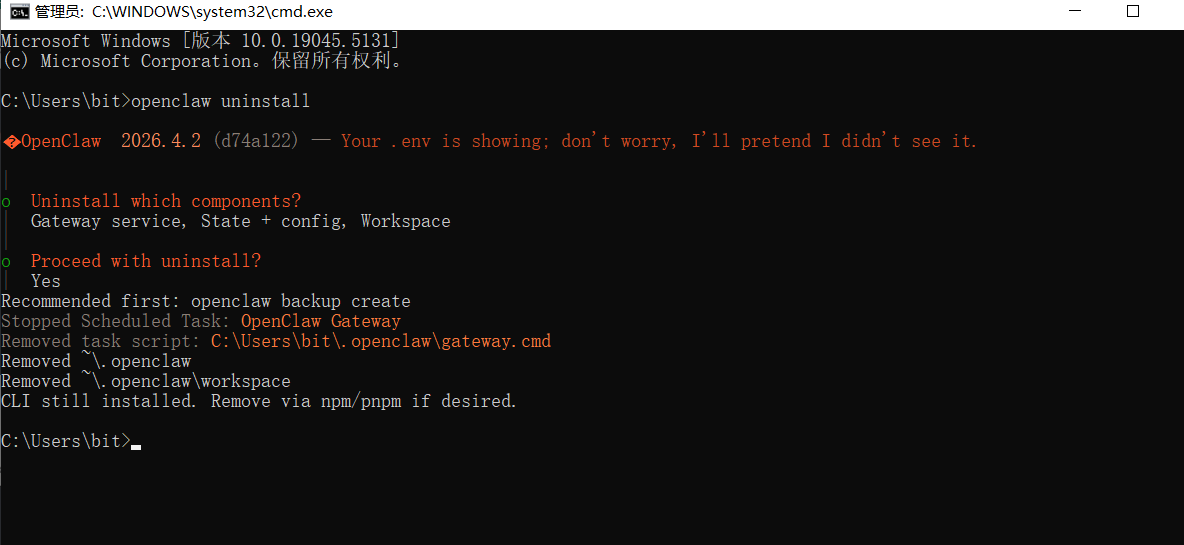This screenshot has width=1184, height=545.
Task: Click the version number 2026.4.2
Action: [160, 141]
